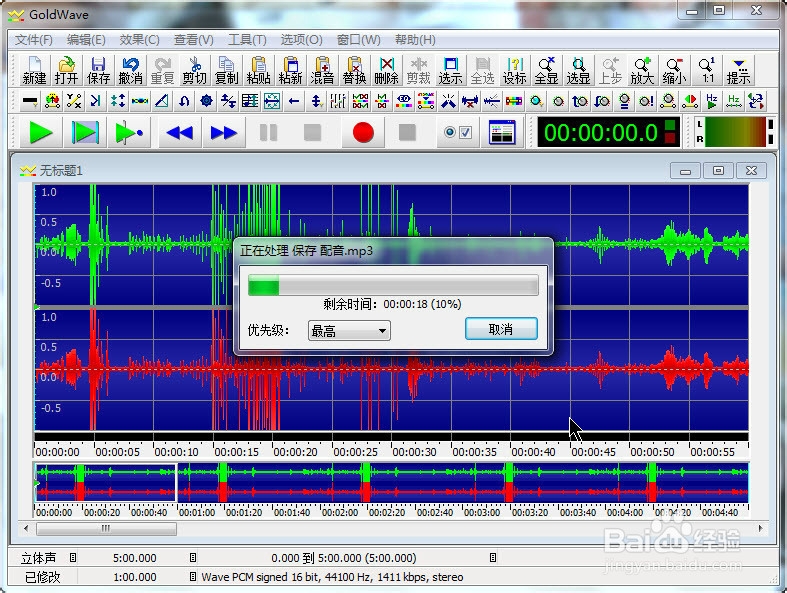Click the 选显 zoom selection icon
The width and height of the screenshot is (787, 593).
point(578,70)
